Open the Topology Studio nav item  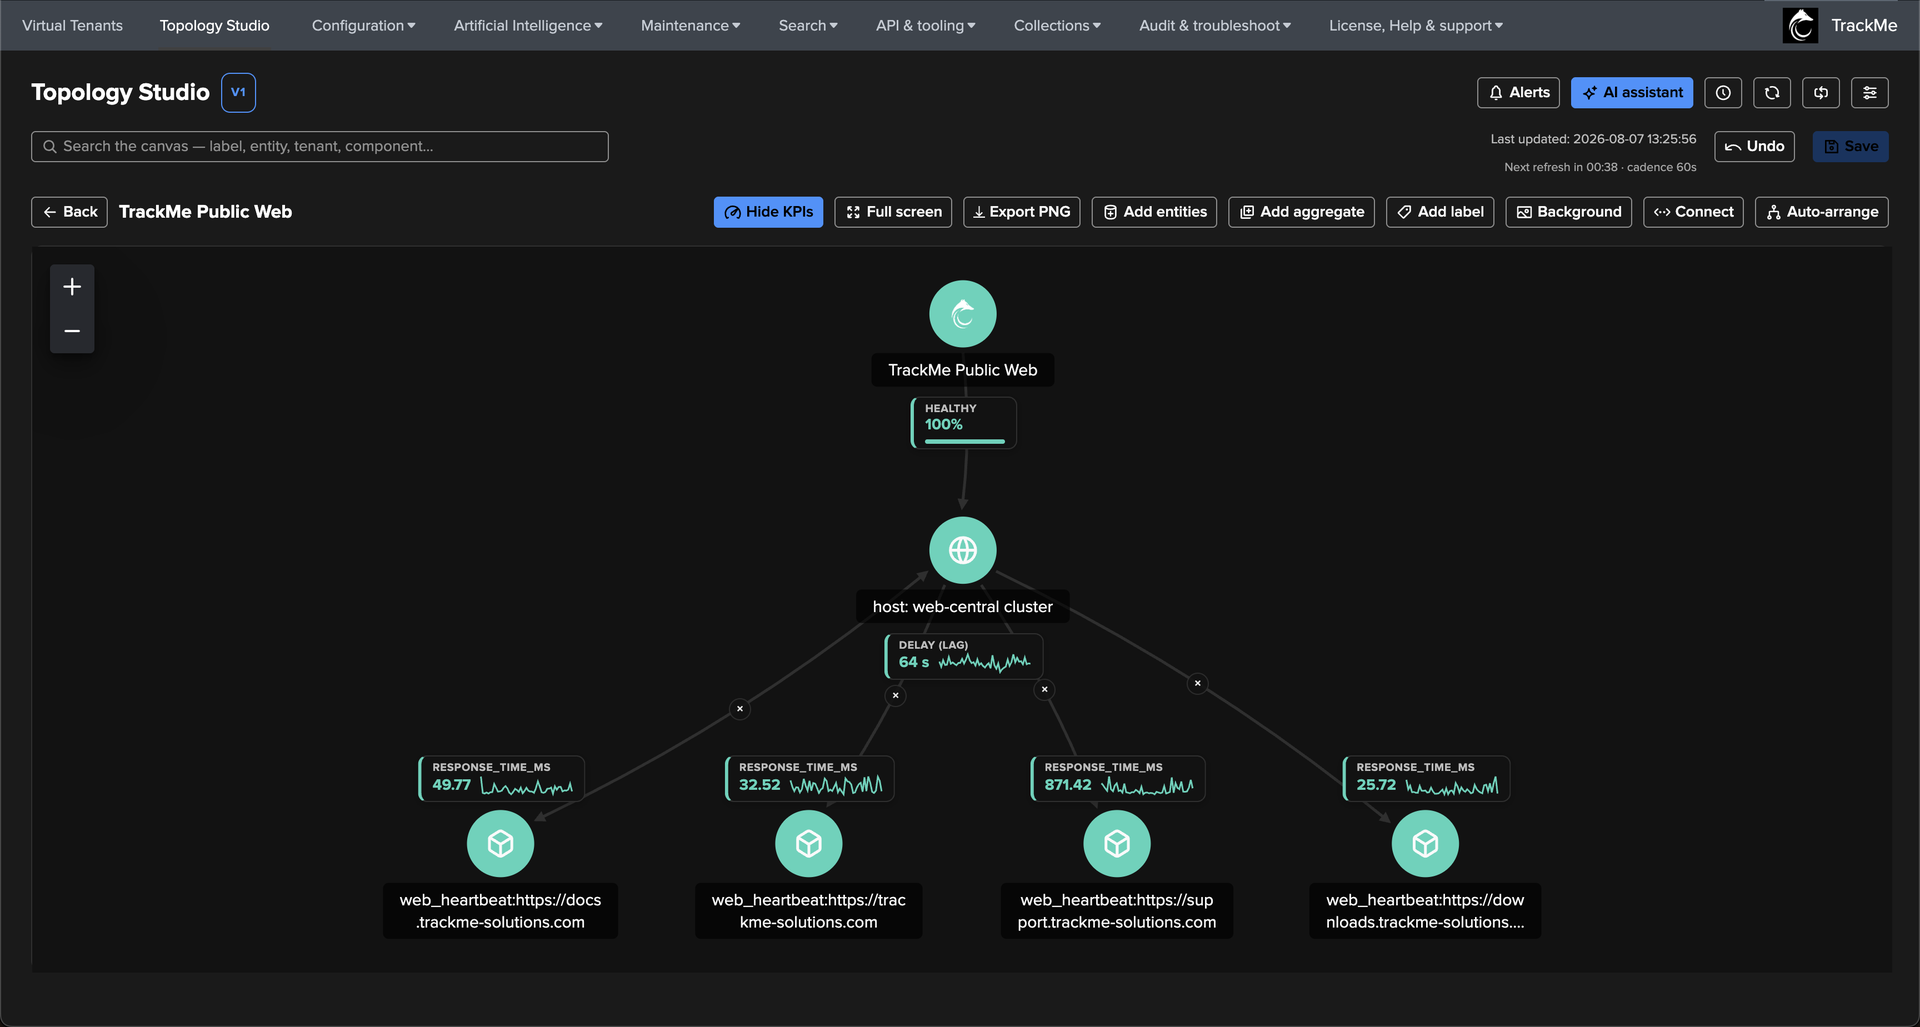point(214,26)
